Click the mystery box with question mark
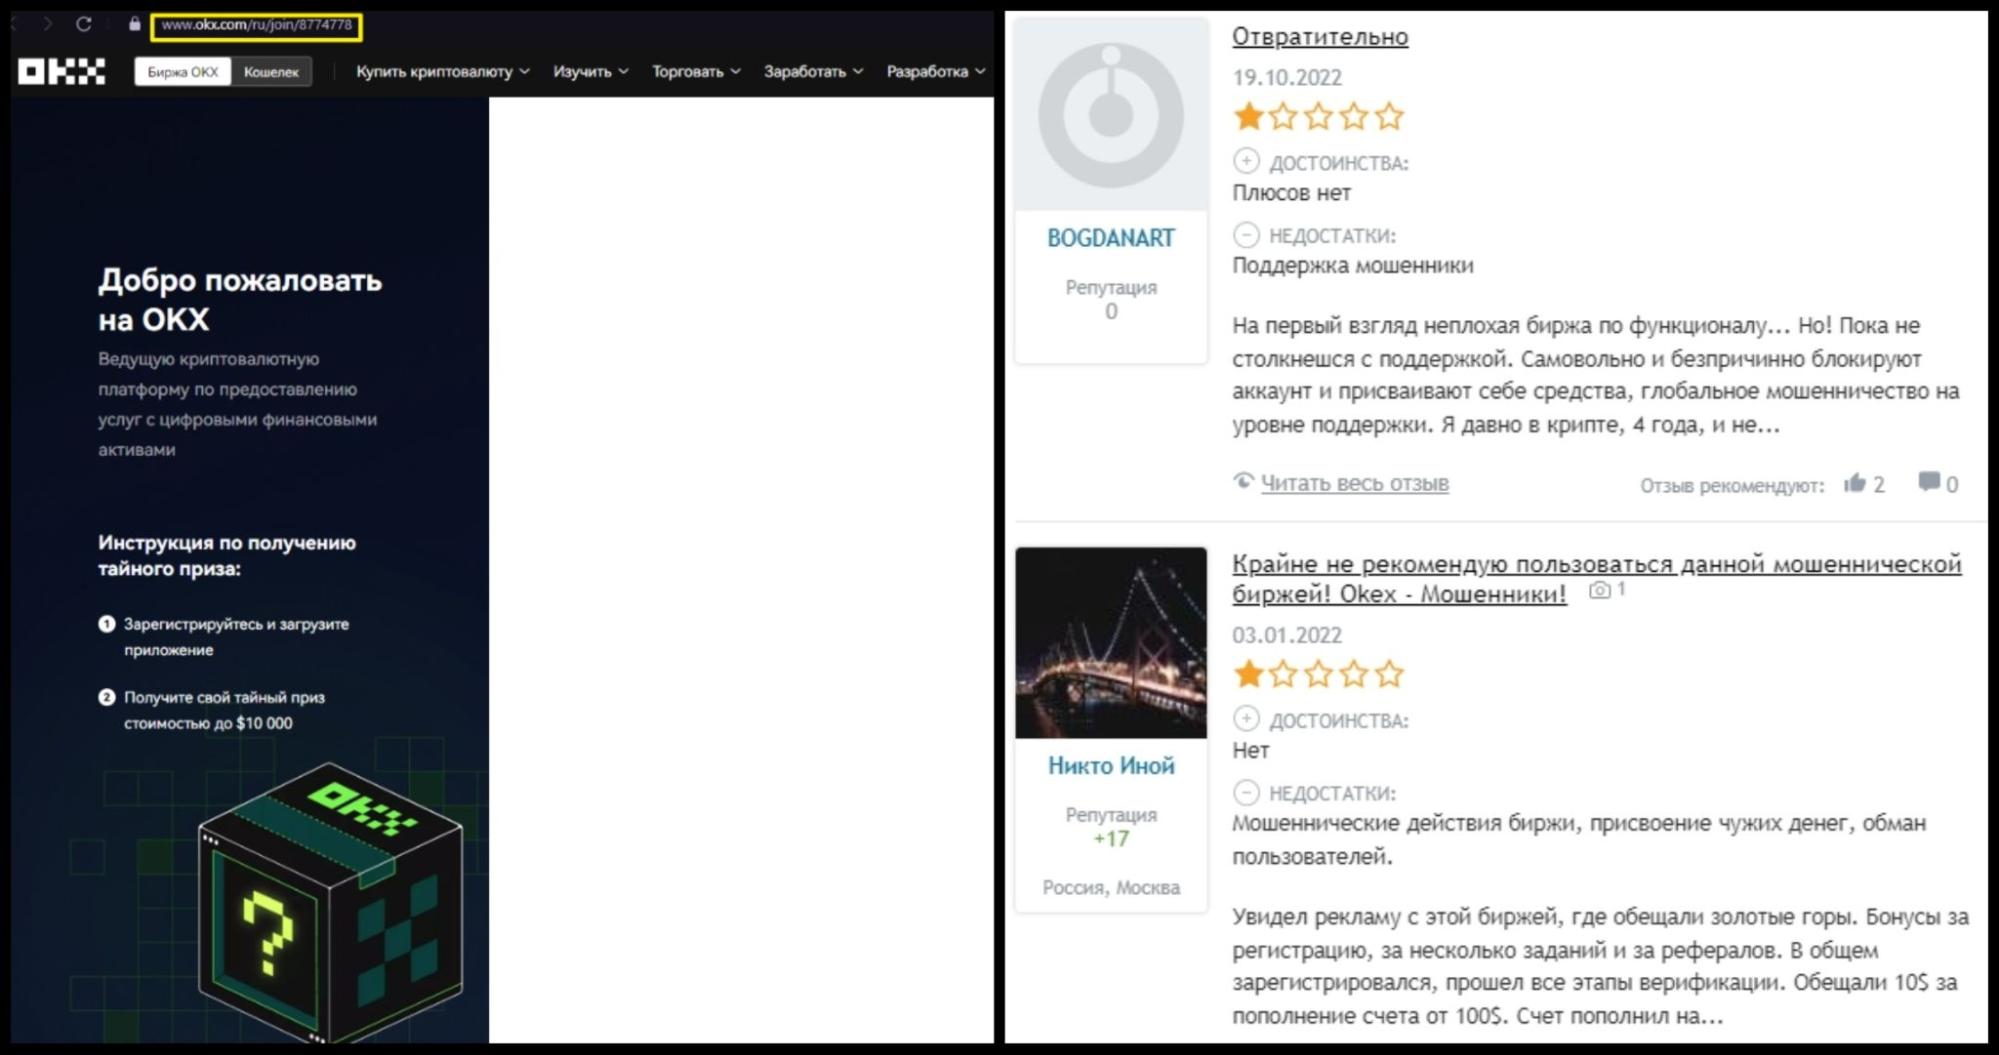Viewport: 1999px width, 1055px height. click(330, 903)
